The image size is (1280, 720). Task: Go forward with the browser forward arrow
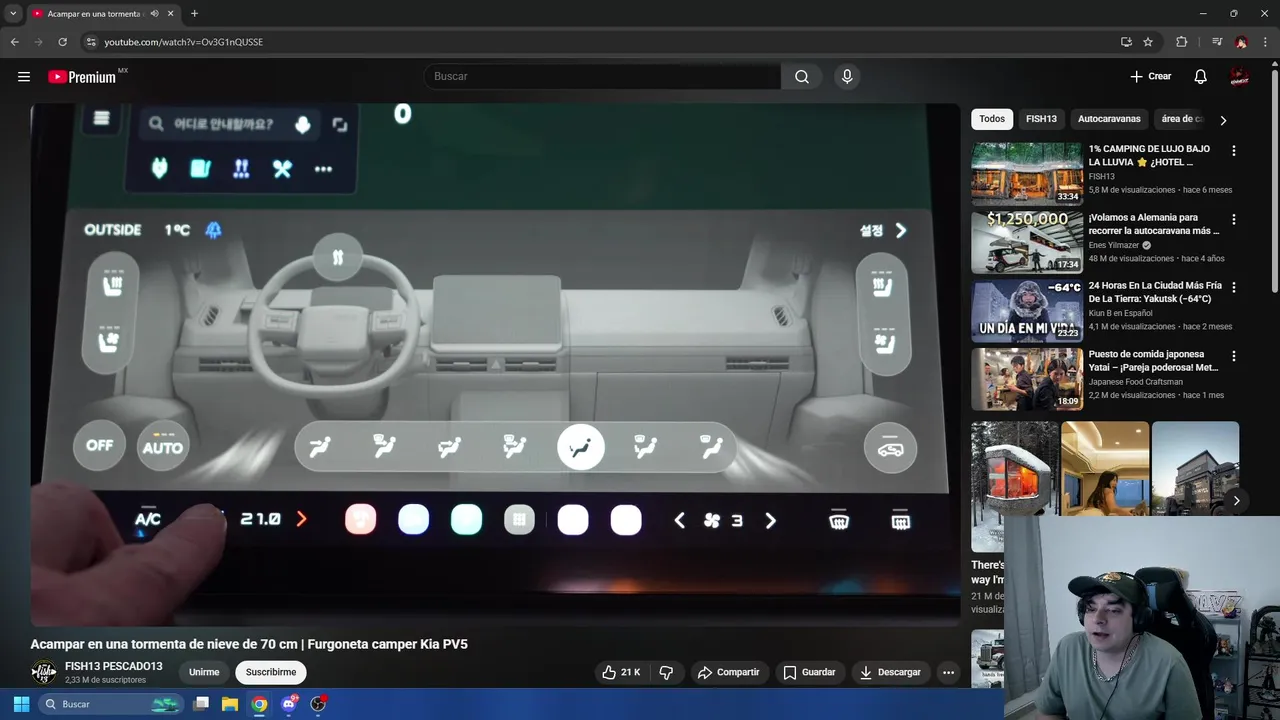[x=38, y=42]
